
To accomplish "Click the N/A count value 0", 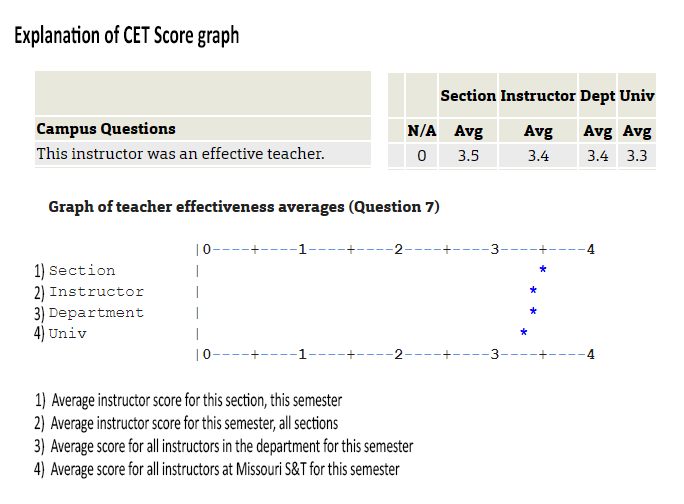I will pyautogui.click(x=421, y=156).
